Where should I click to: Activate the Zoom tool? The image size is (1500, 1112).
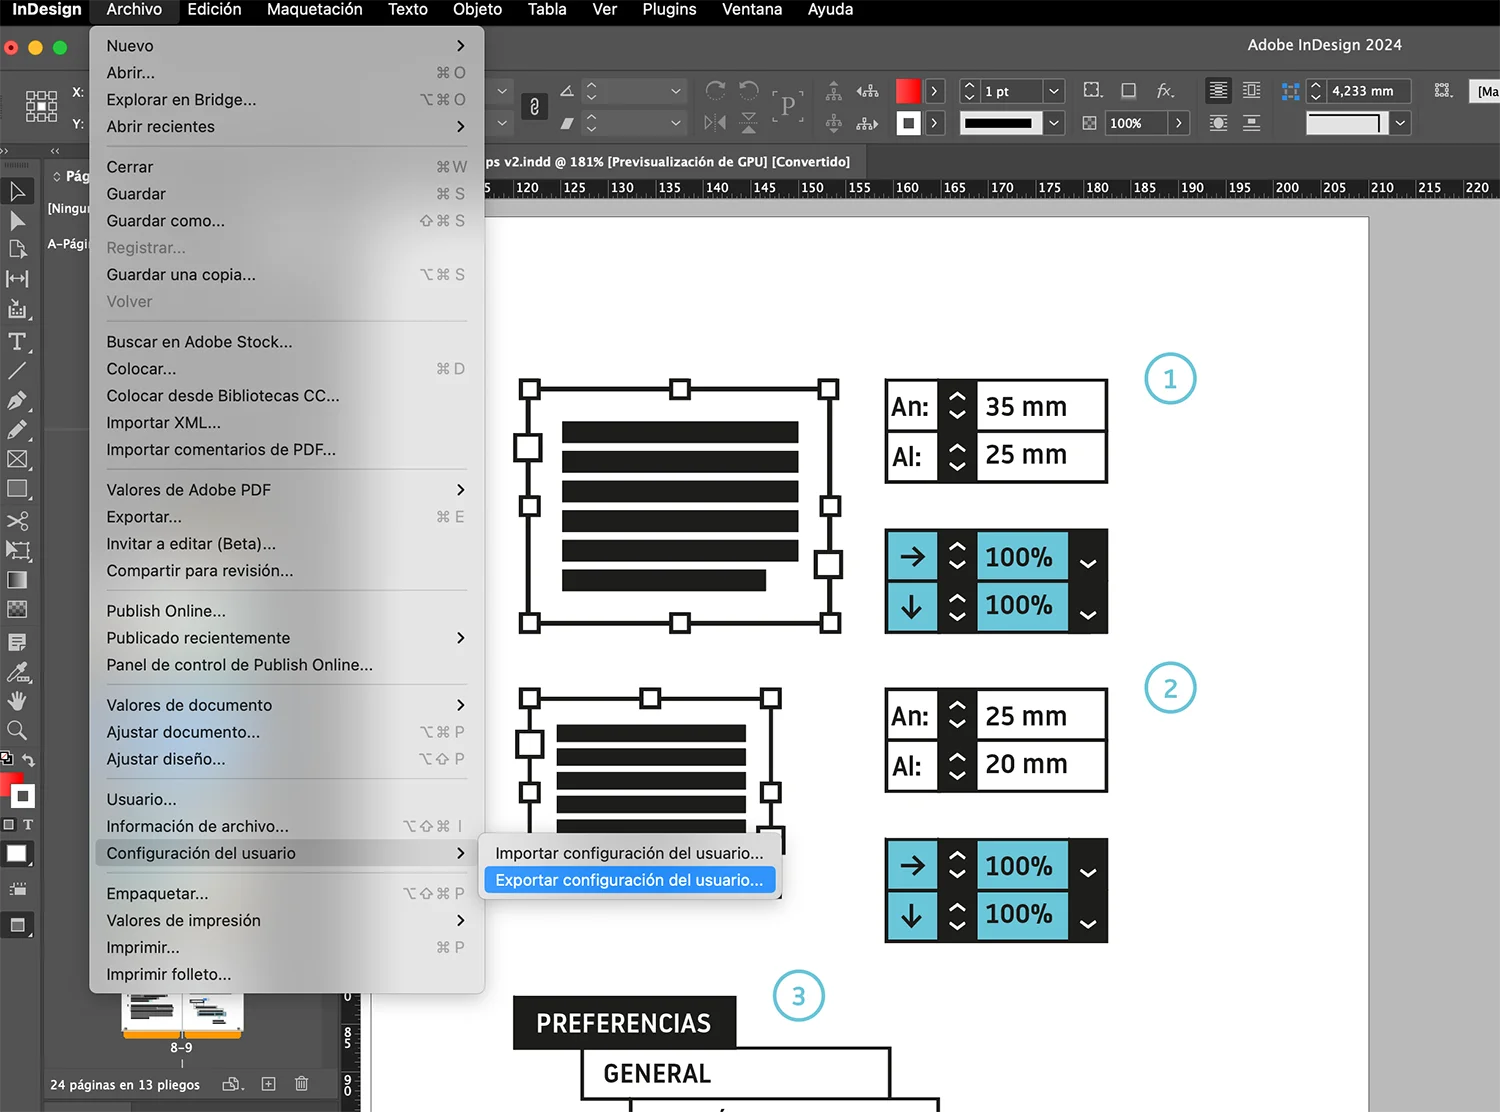click(17, 730)
